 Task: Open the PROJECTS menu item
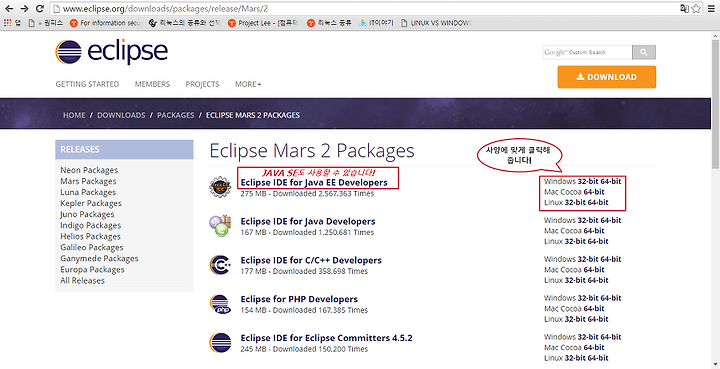202,84
